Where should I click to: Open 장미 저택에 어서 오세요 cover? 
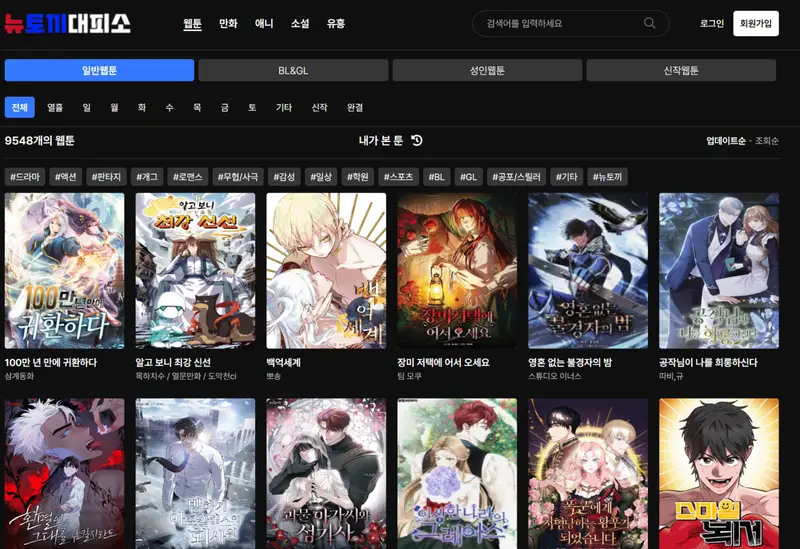pos(457,271)
